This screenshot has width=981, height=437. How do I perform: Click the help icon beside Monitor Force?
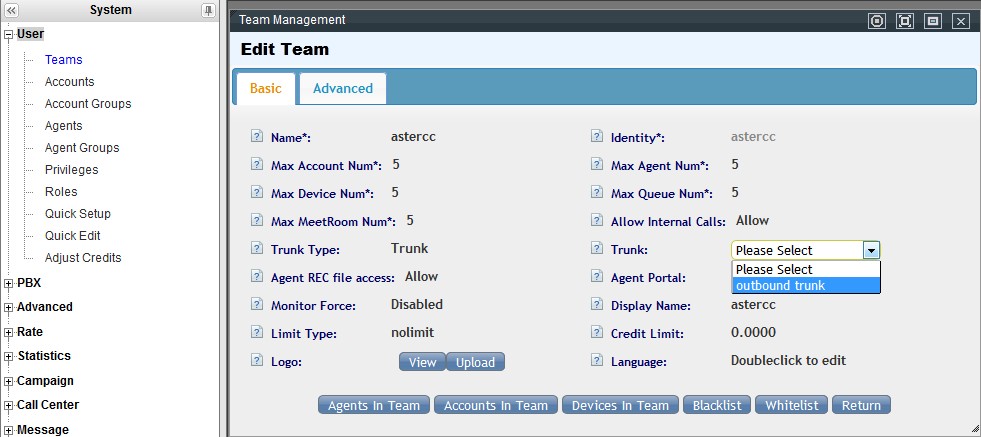point(256,305)
